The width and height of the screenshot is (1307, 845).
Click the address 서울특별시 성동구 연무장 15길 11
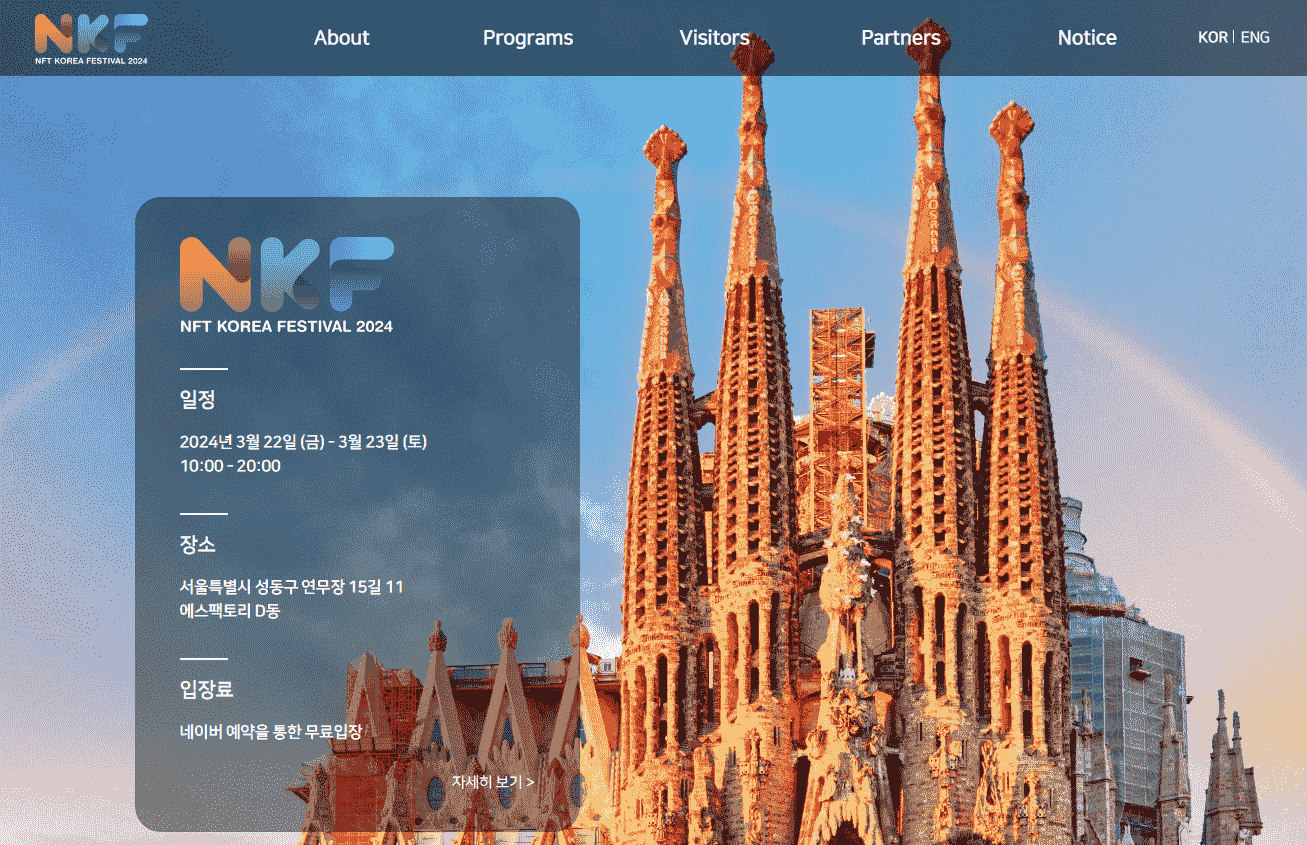(291, 586)
